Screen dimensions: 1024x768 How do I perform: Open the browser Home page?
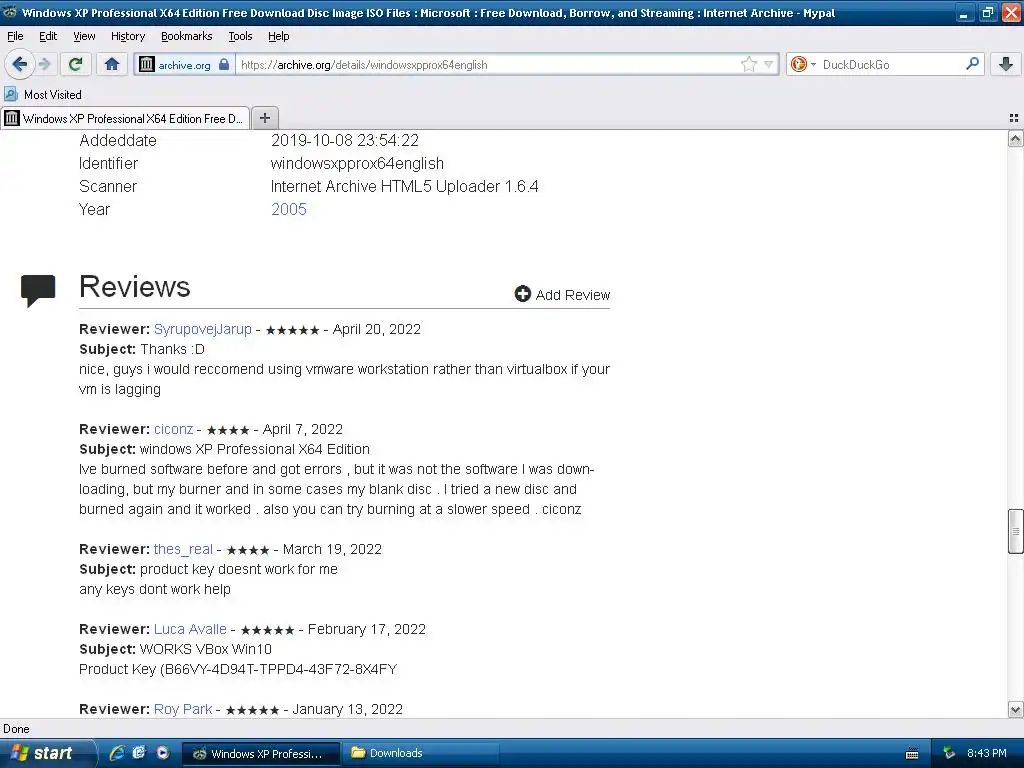point(112,64)
